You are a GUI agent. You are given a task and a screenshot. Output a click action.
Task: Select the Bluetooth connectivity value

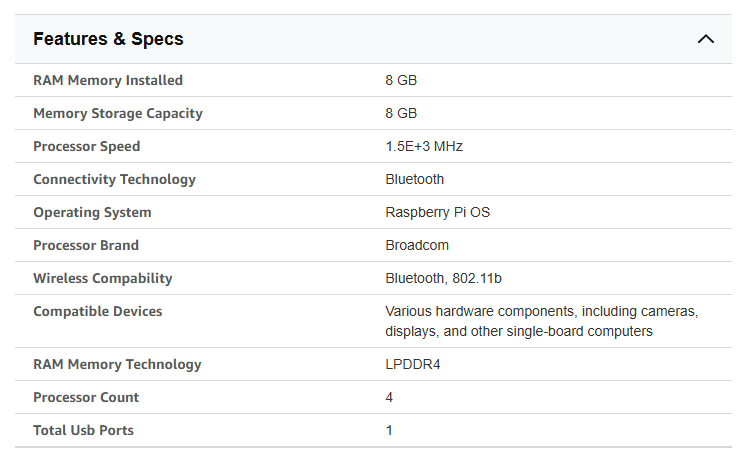coord(414,179)
